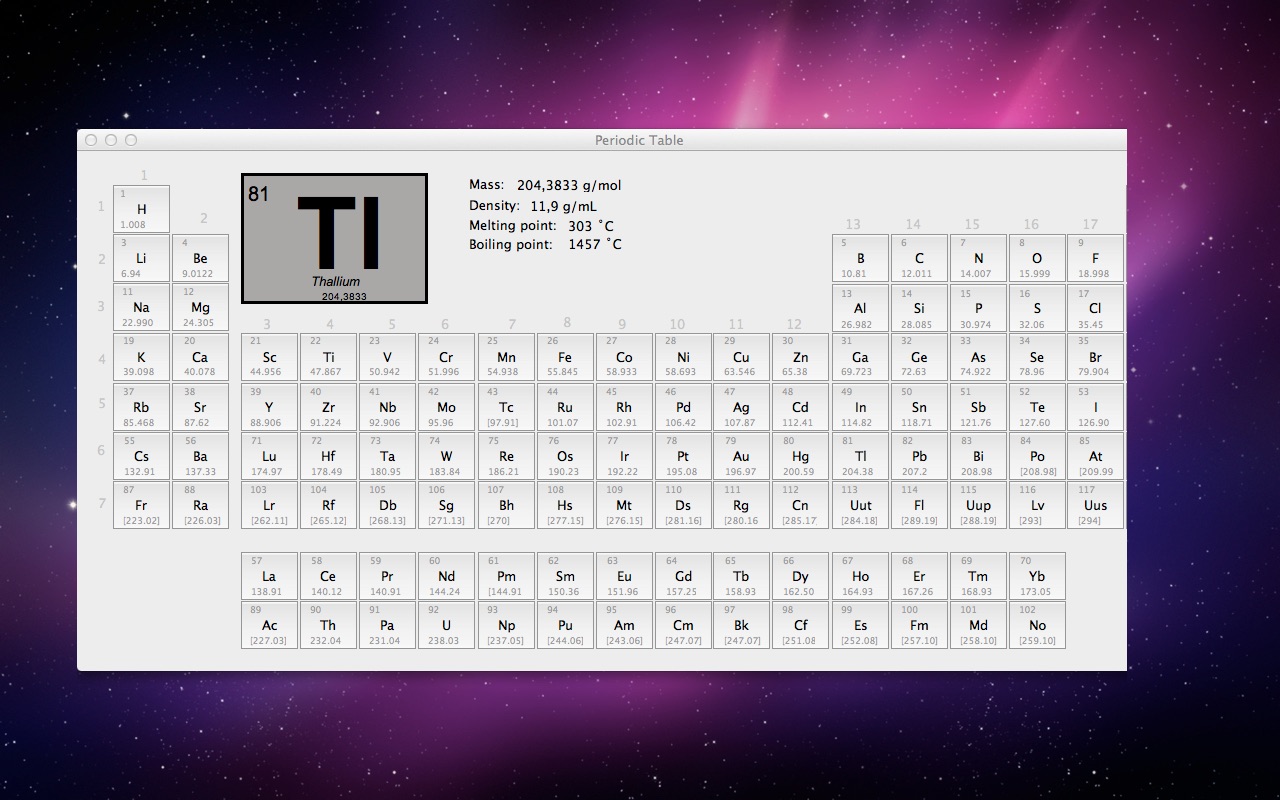
Task: Choose the Beryllium Be element cell
Action: (200, 258)
